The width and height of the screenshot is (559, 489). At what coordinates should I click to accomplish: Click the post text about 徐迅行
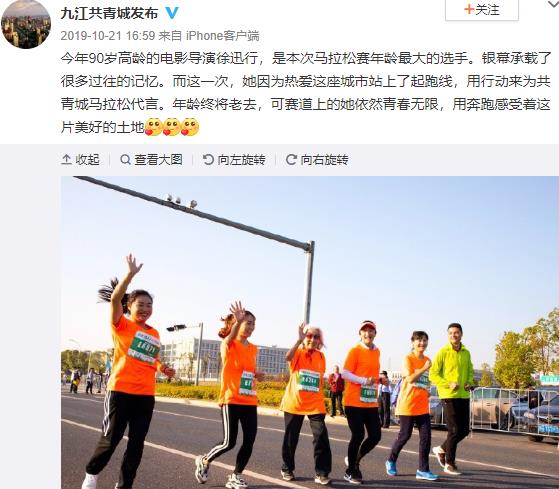click(306, 93)
